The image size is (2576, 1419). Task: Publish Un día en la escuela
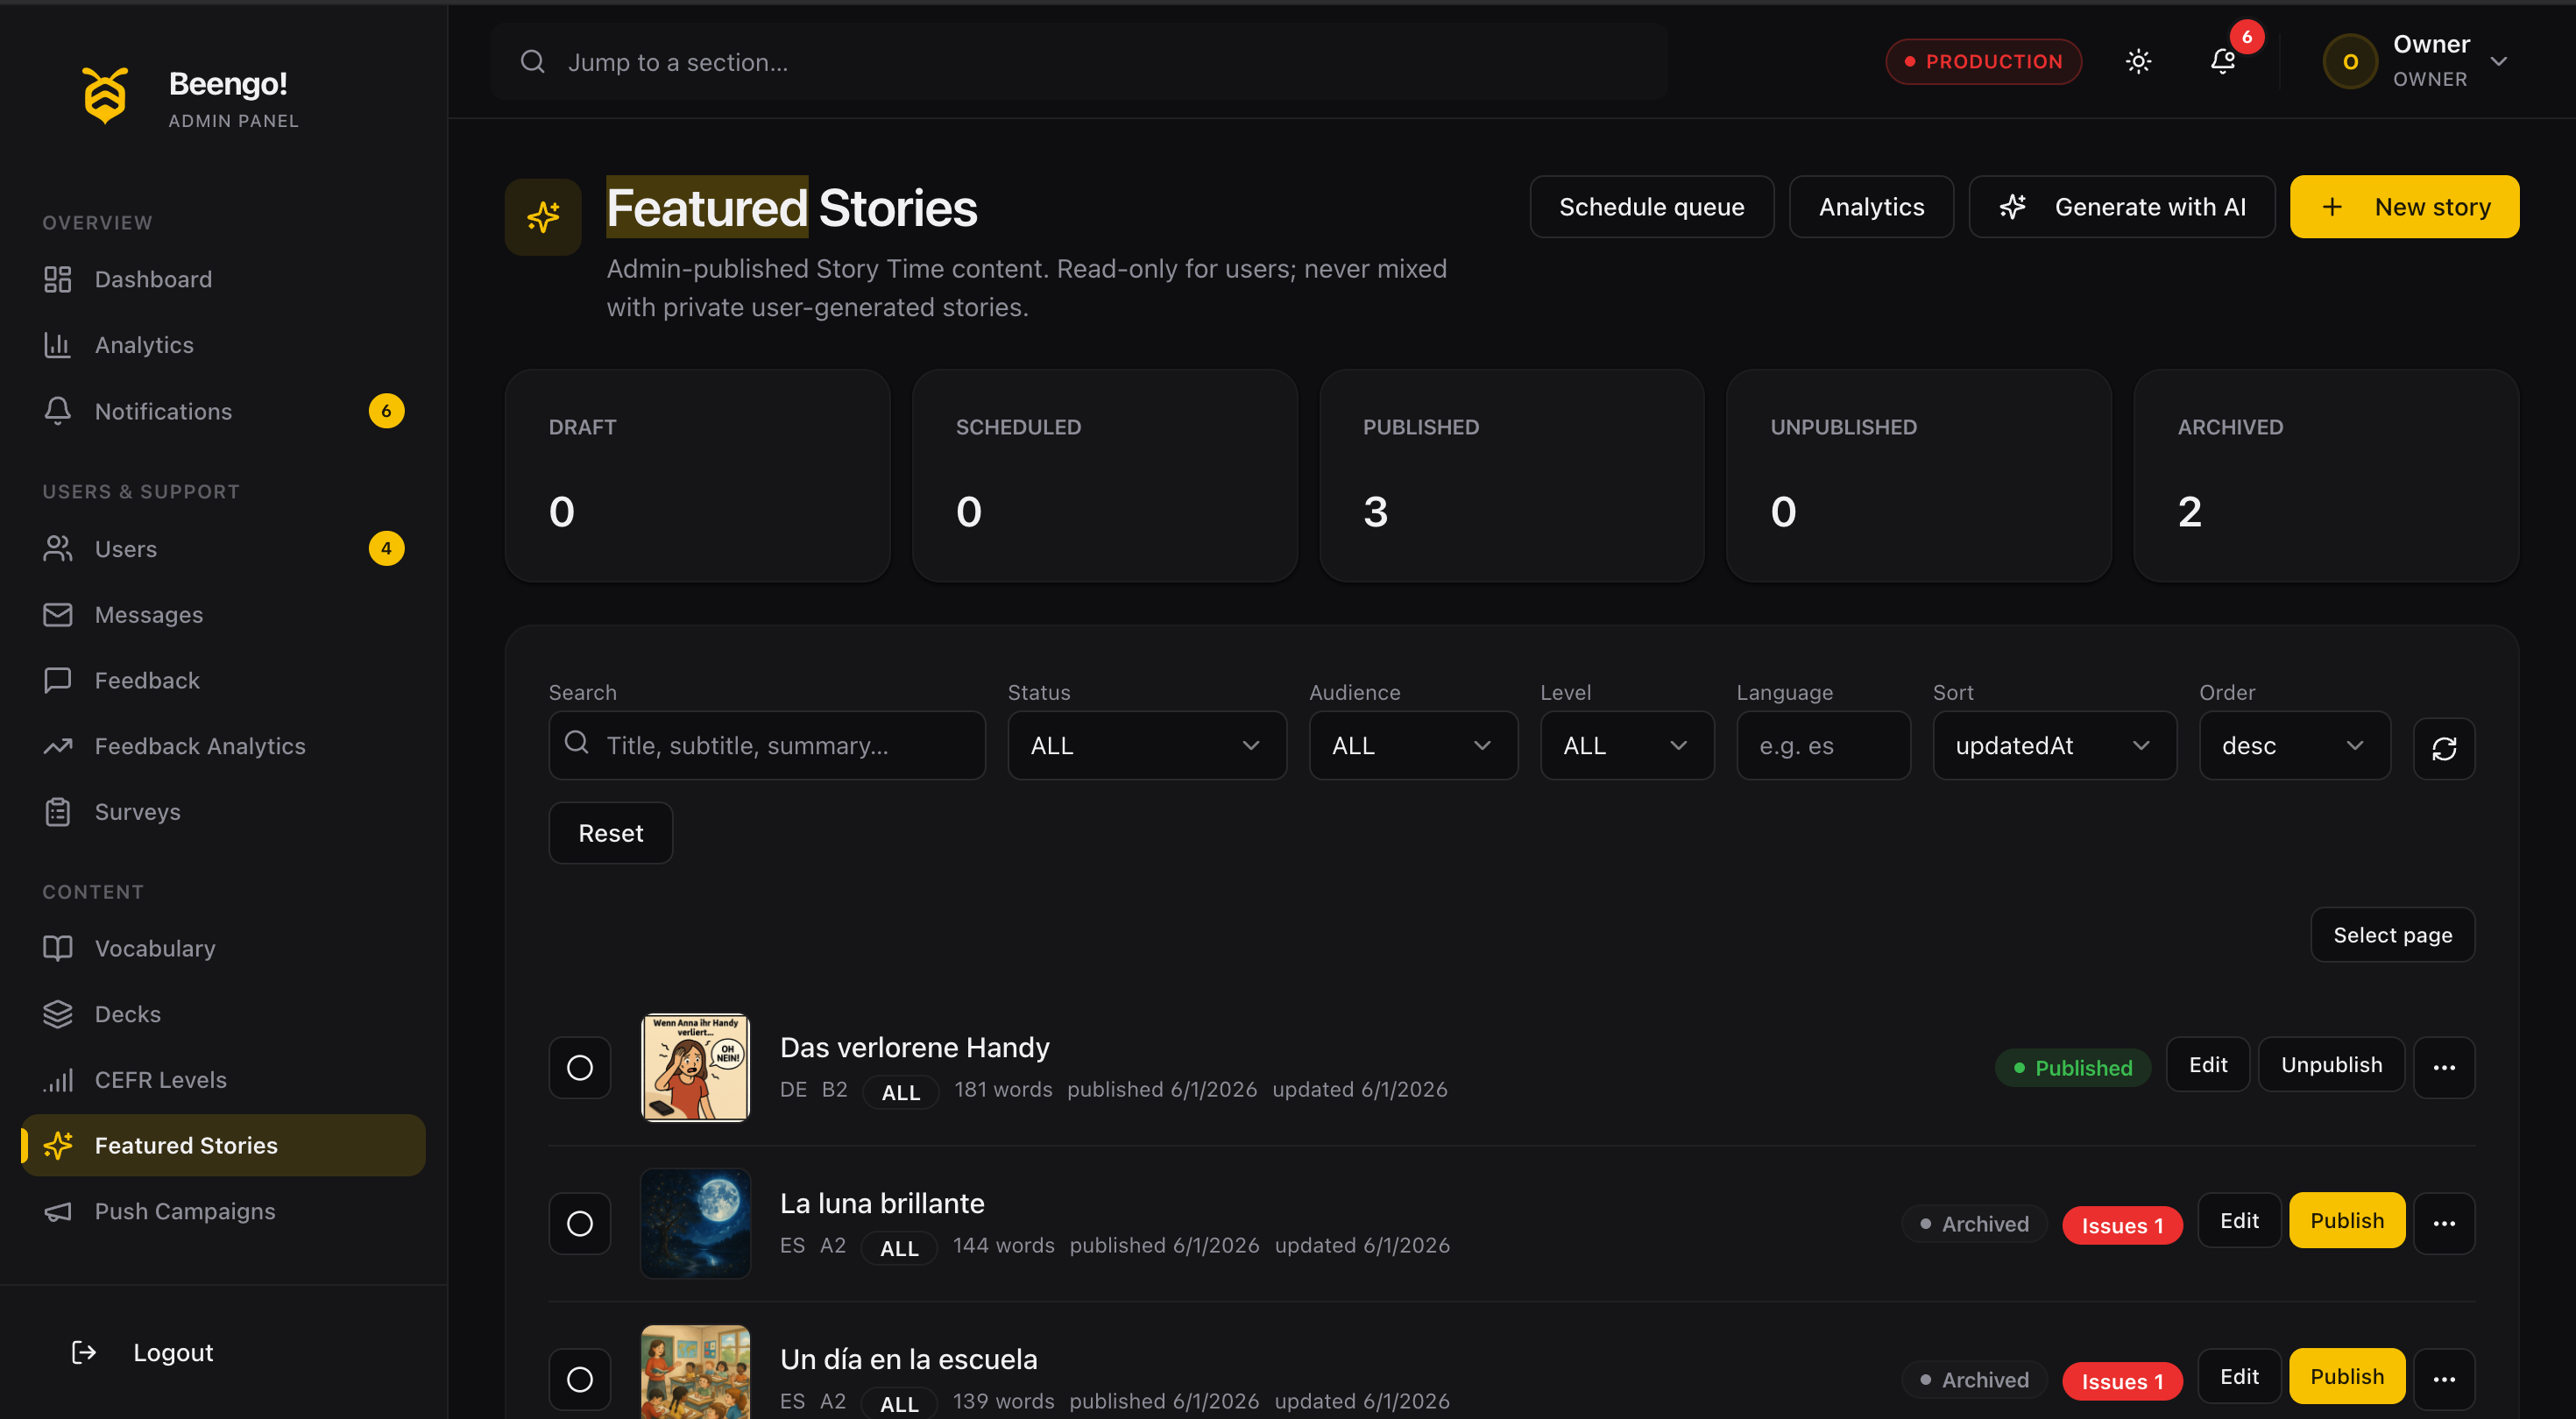tap(2346, 1377)
